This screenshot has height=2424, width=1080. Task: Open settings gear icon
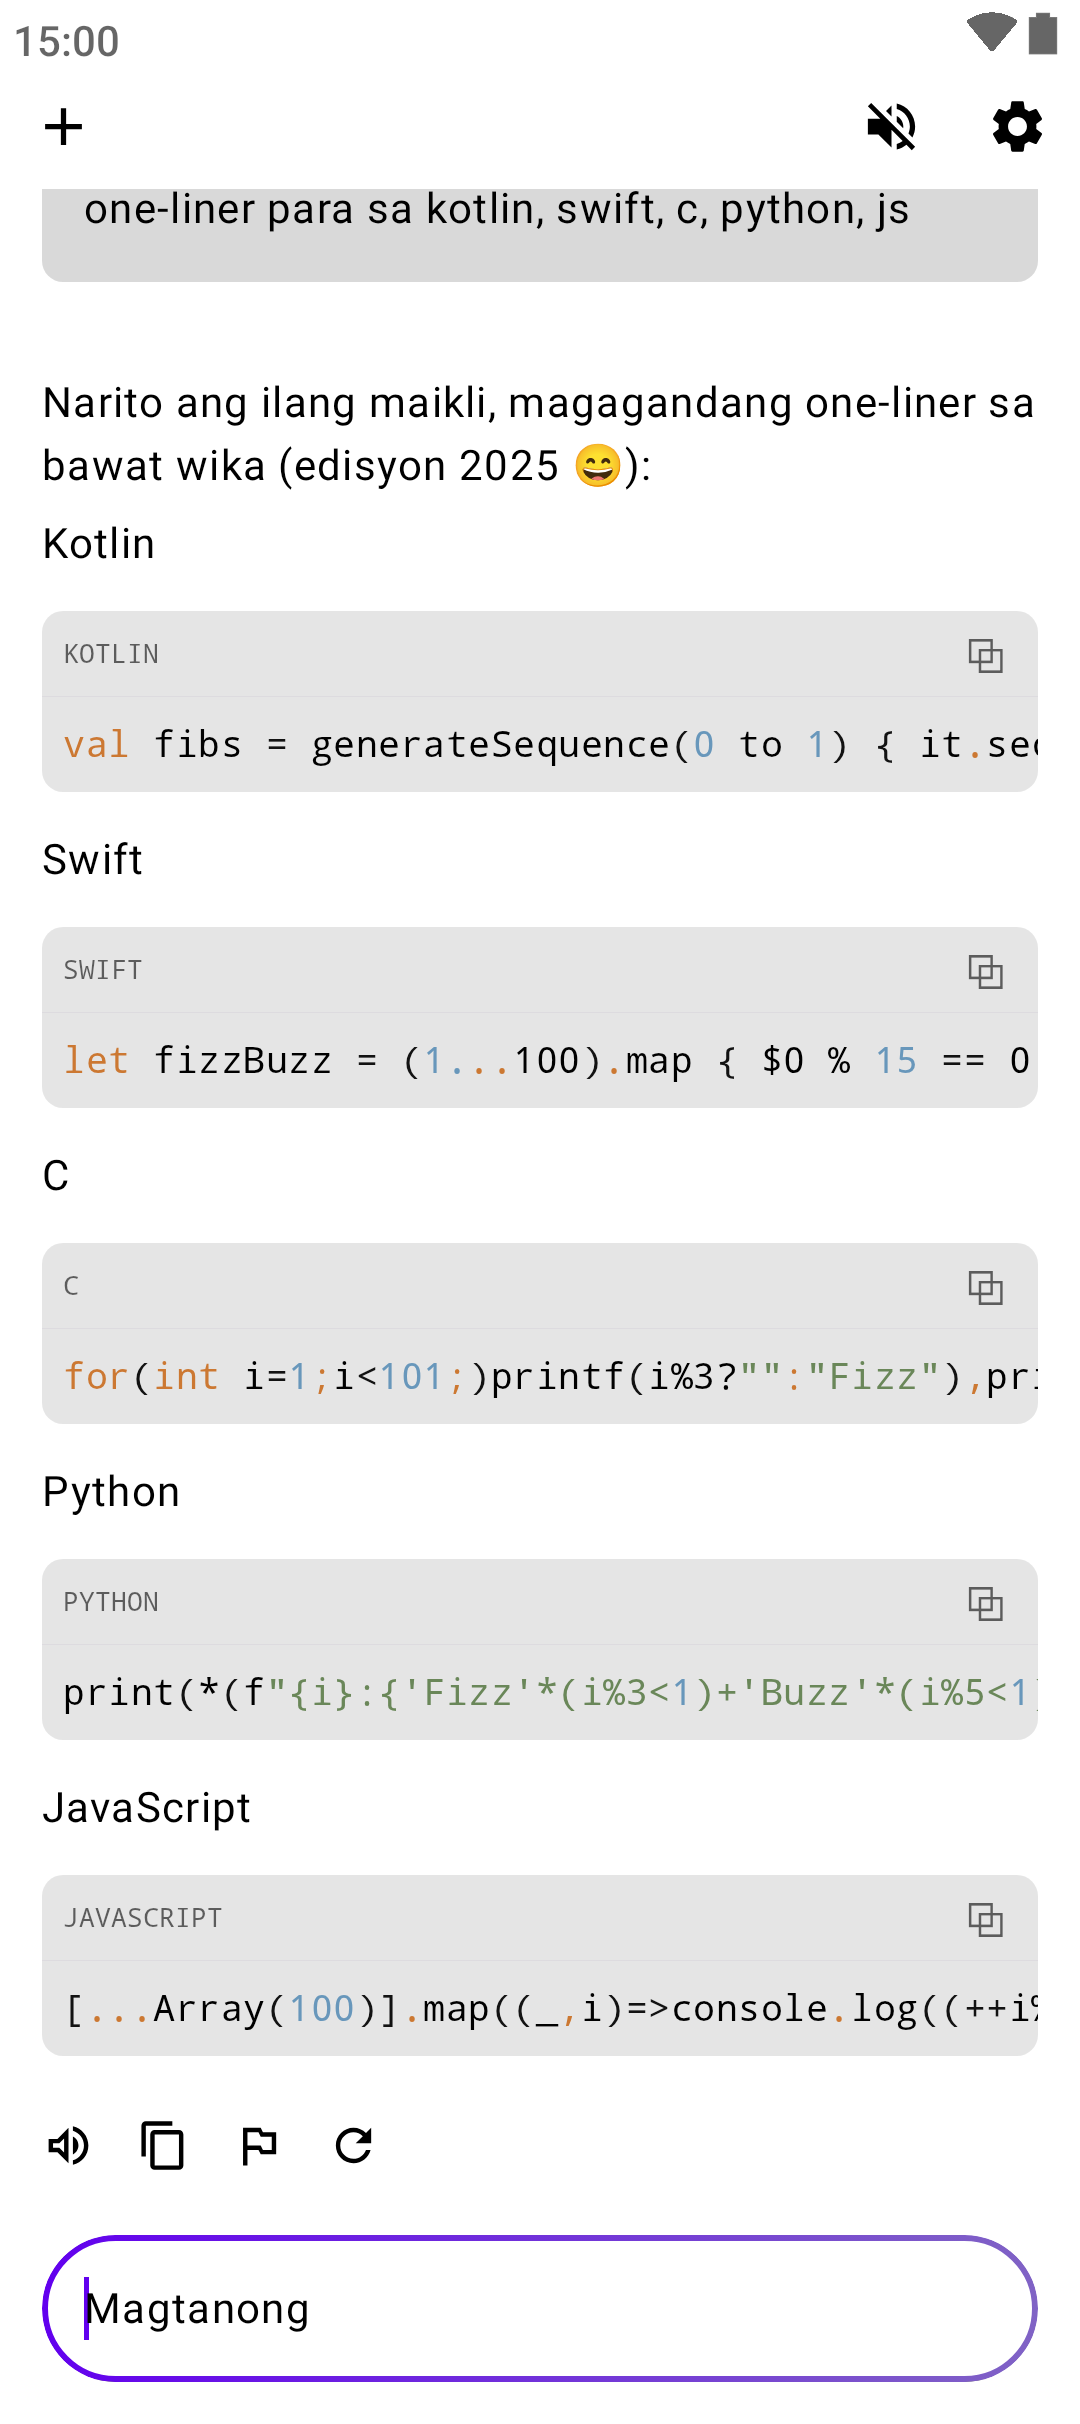tap(1017, 127)
